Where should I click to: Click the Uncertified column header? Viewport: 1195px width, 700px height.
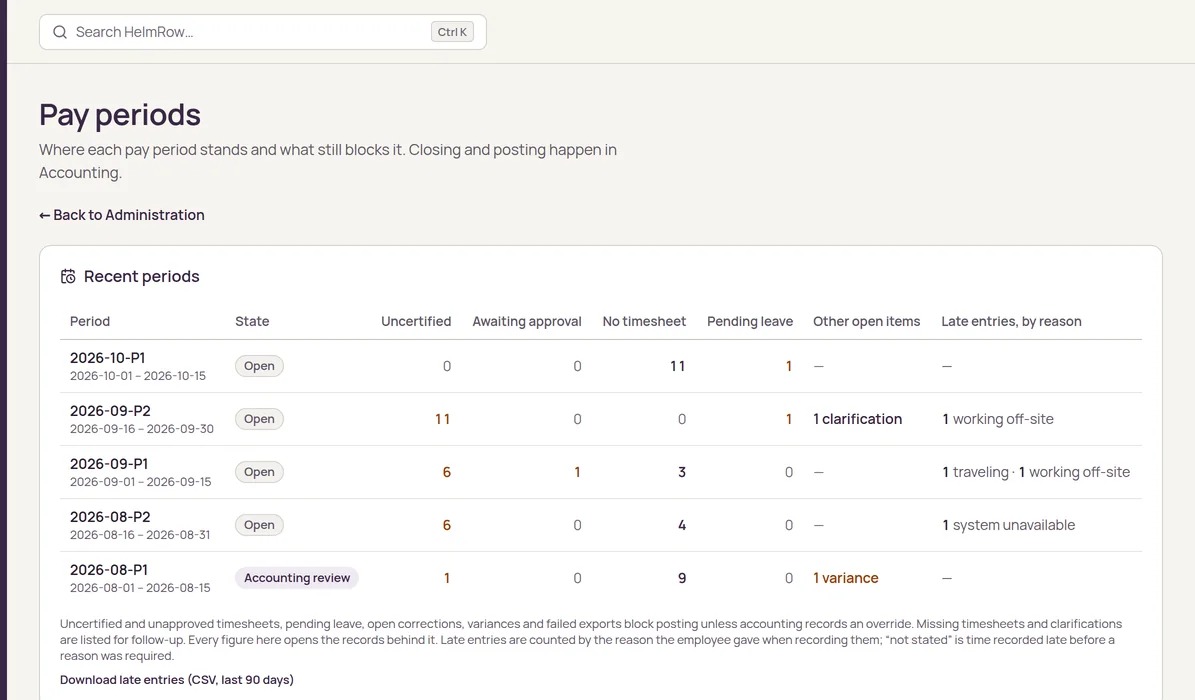click(x=416, y=321)
